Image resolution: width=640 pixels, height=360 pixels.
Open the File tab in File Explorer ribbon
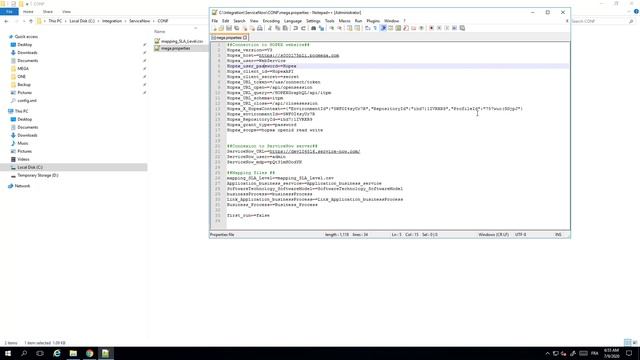tap(9, 12)
